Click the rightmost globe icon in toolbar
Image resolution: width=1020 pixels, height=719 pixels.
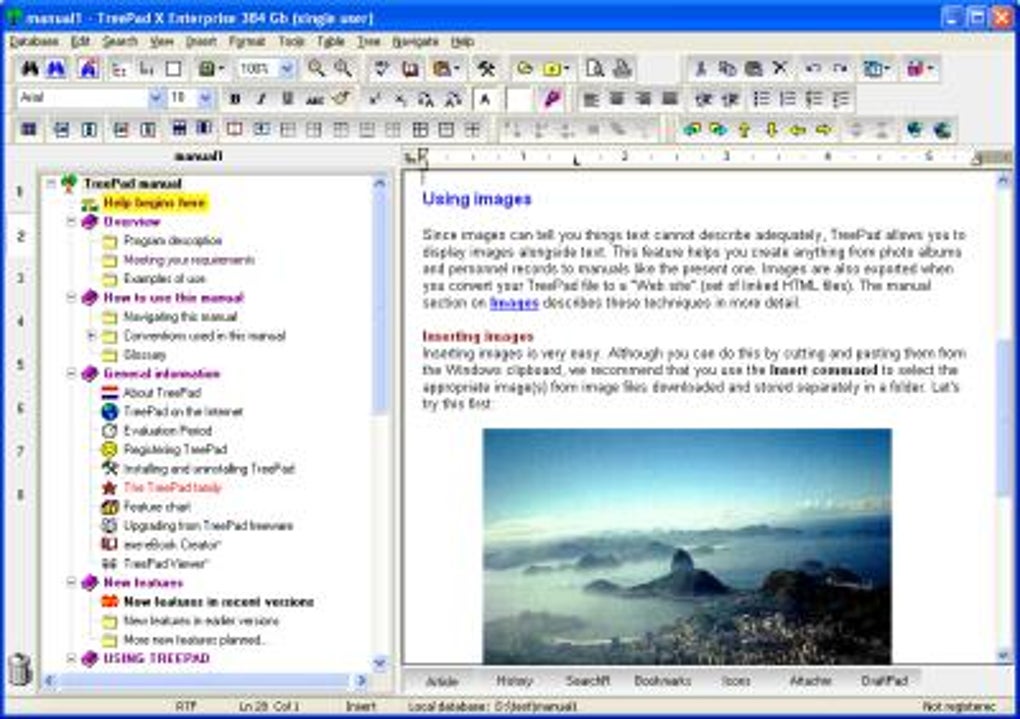tap(943, 129)
